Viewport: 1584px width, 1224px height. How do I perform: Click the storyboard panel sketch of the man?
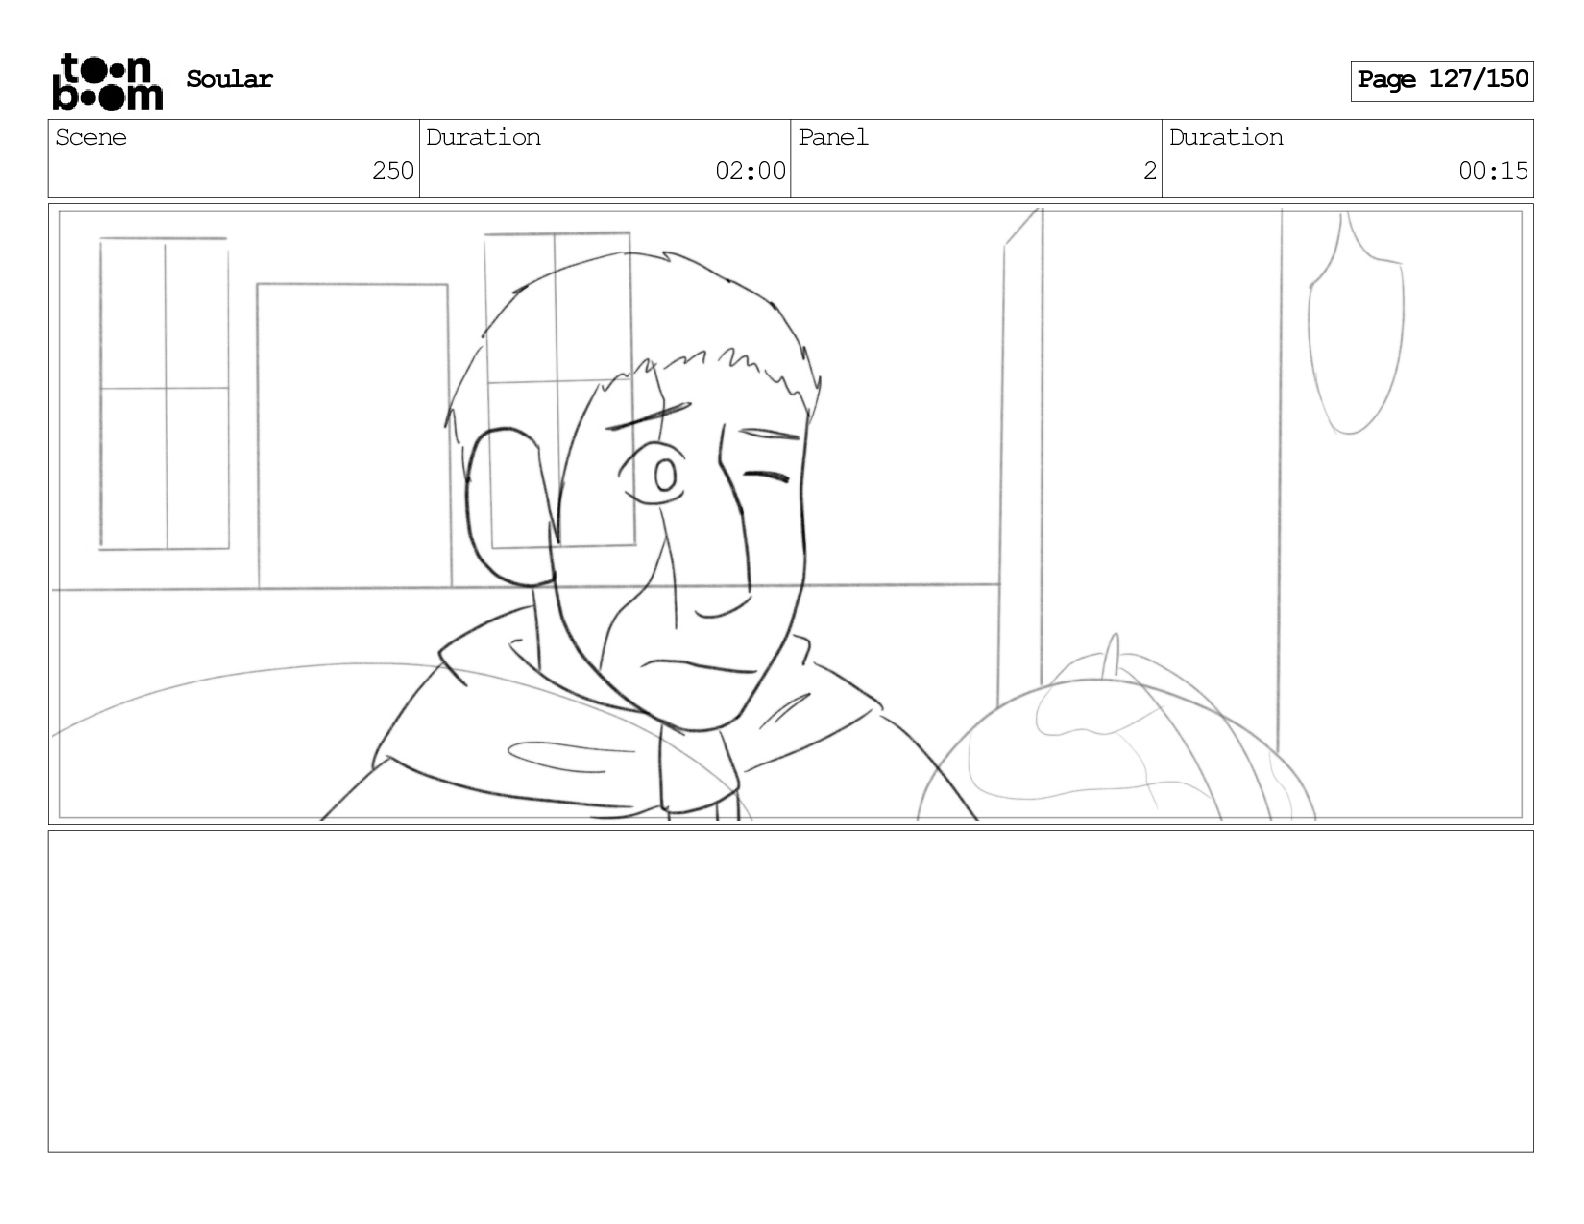[790, 514]
